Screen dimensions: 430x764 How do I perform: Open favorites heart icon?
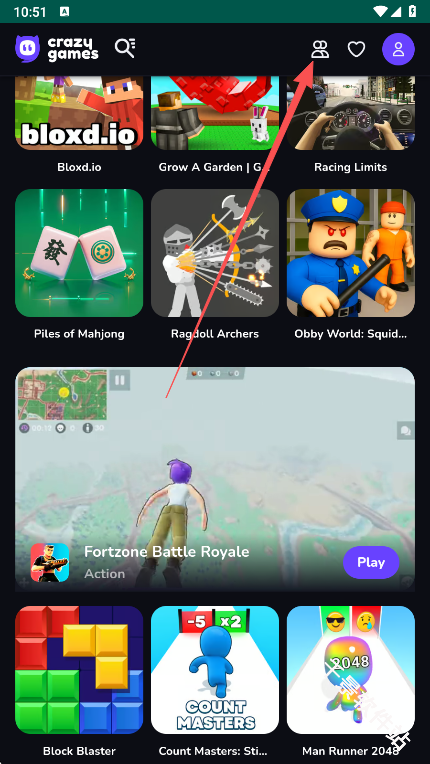(356, 49)
